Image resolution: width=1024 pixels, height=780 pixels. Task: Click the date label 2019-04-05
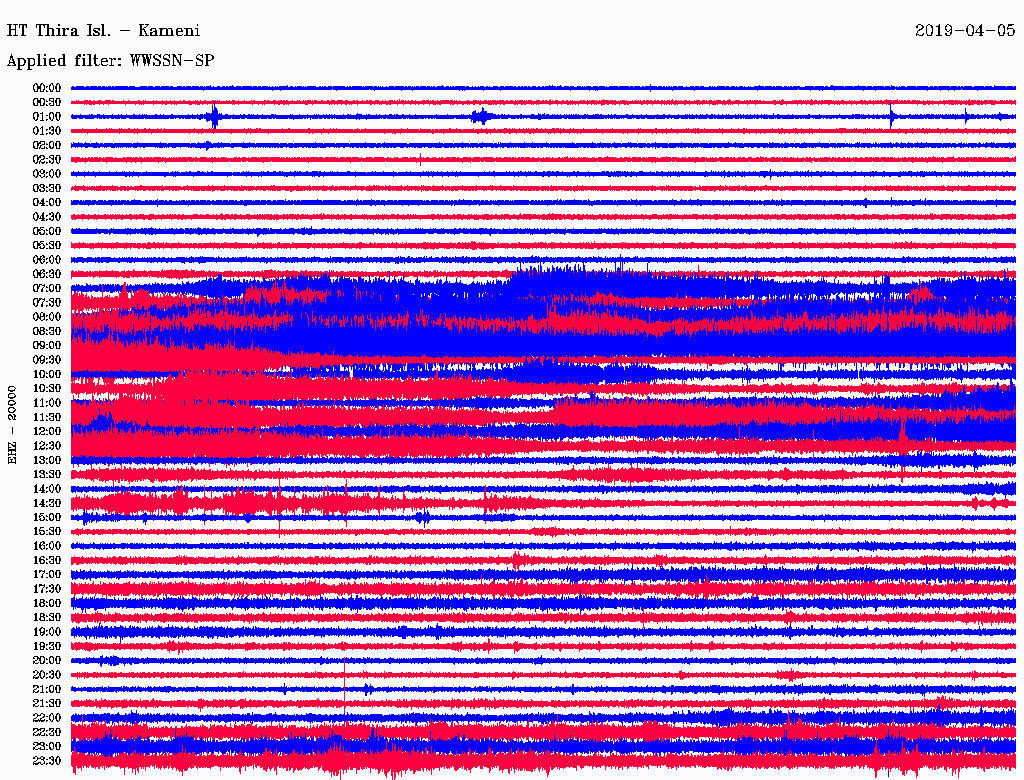(965, 31)
